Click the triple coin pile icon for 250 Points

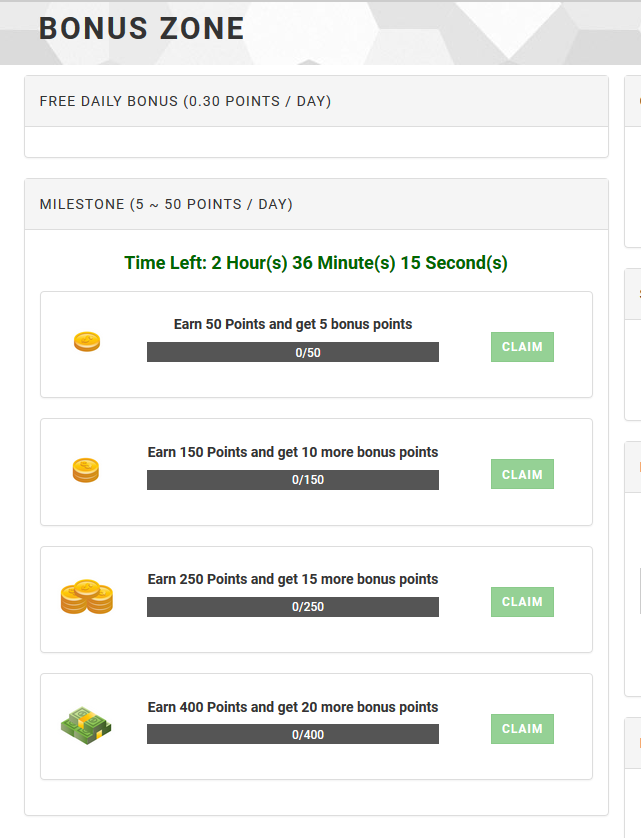click(x=87, y=596)
